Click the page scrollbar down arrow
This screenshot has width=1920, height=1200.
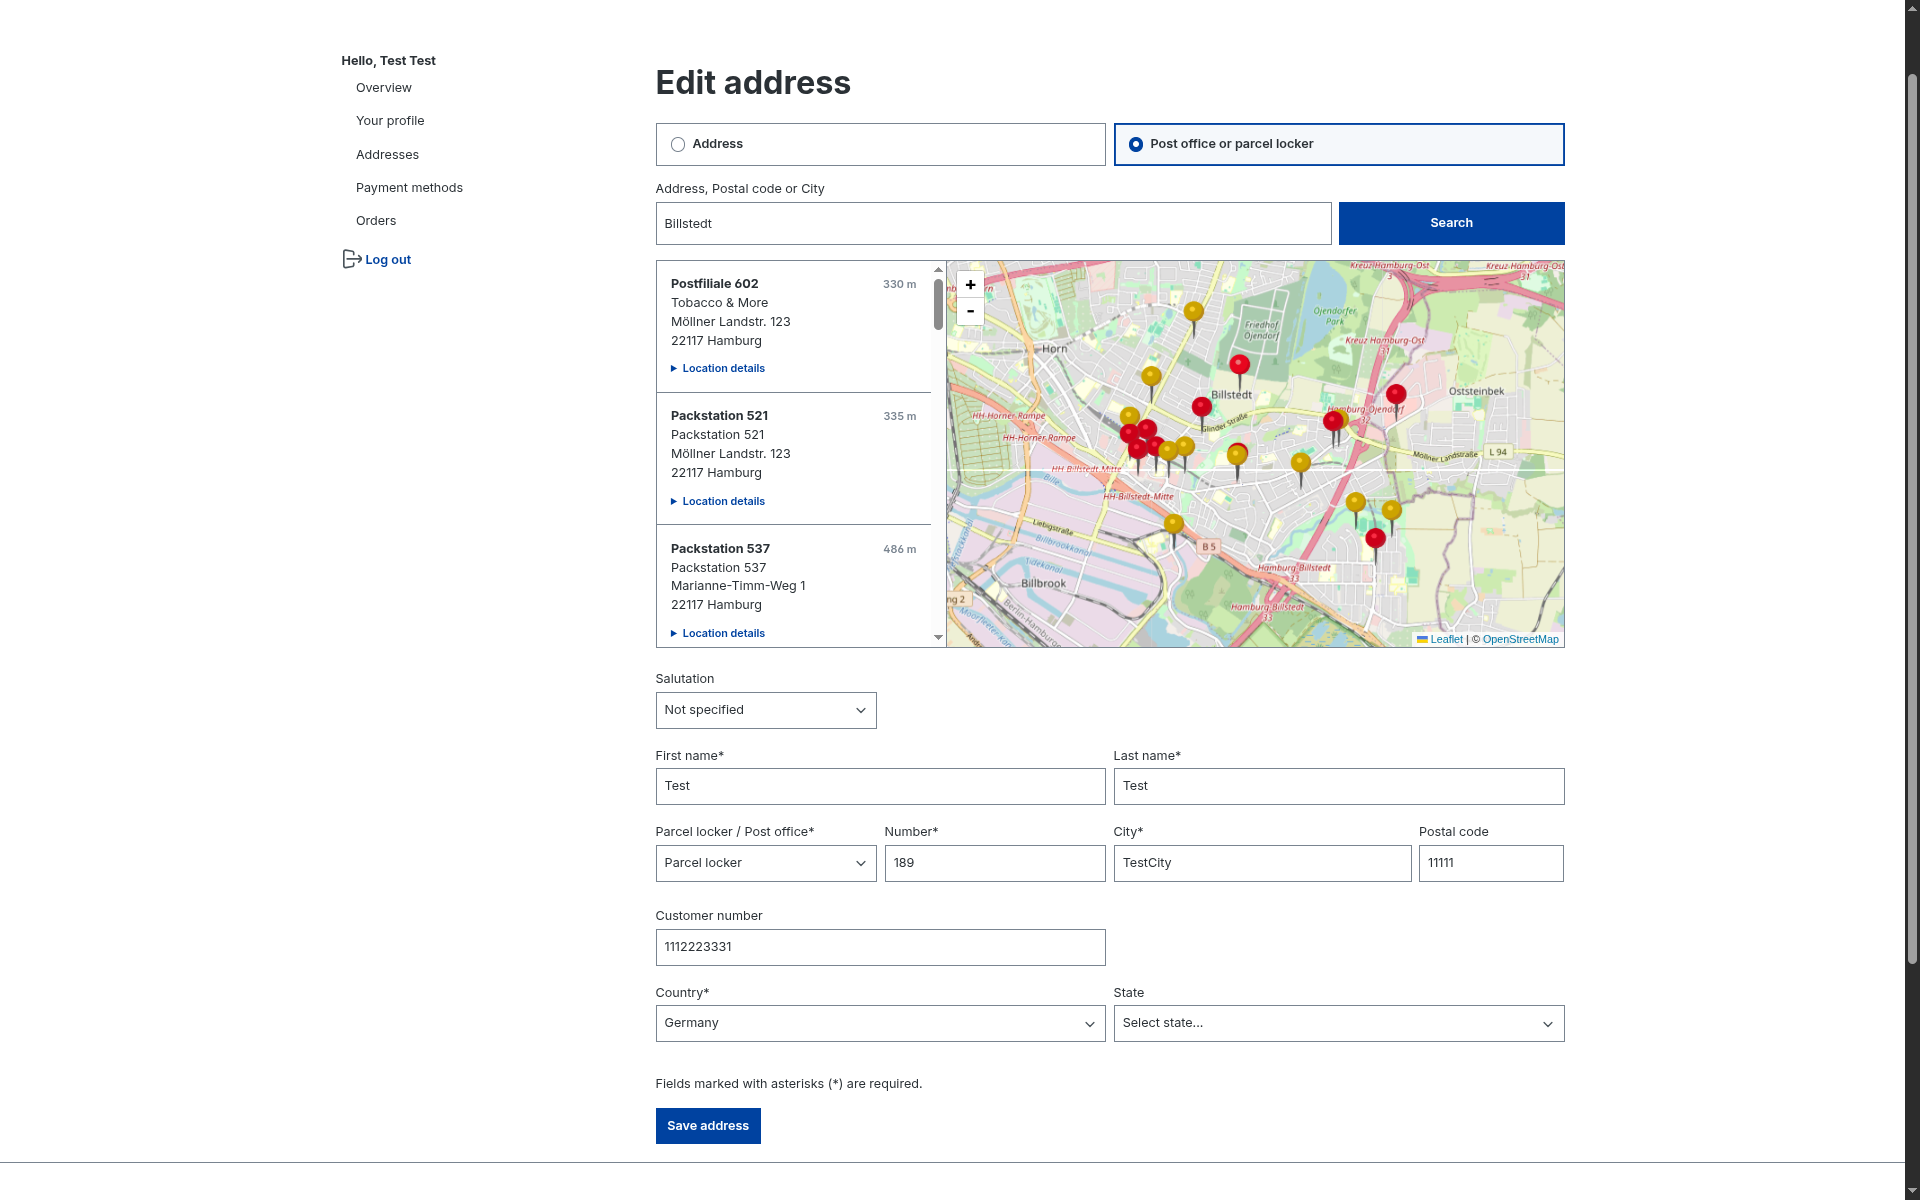[x=1912, y=1192]
